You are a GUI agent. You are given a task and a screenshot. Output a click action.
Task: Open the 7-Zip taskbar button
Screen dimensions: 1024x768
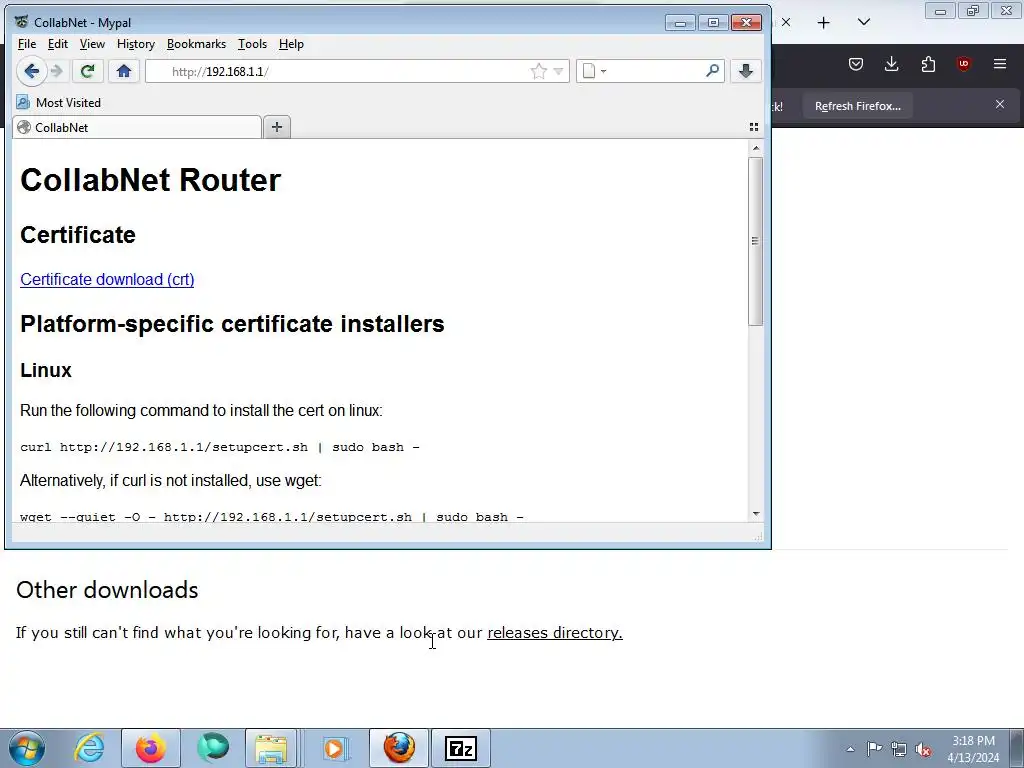(461, 748)
